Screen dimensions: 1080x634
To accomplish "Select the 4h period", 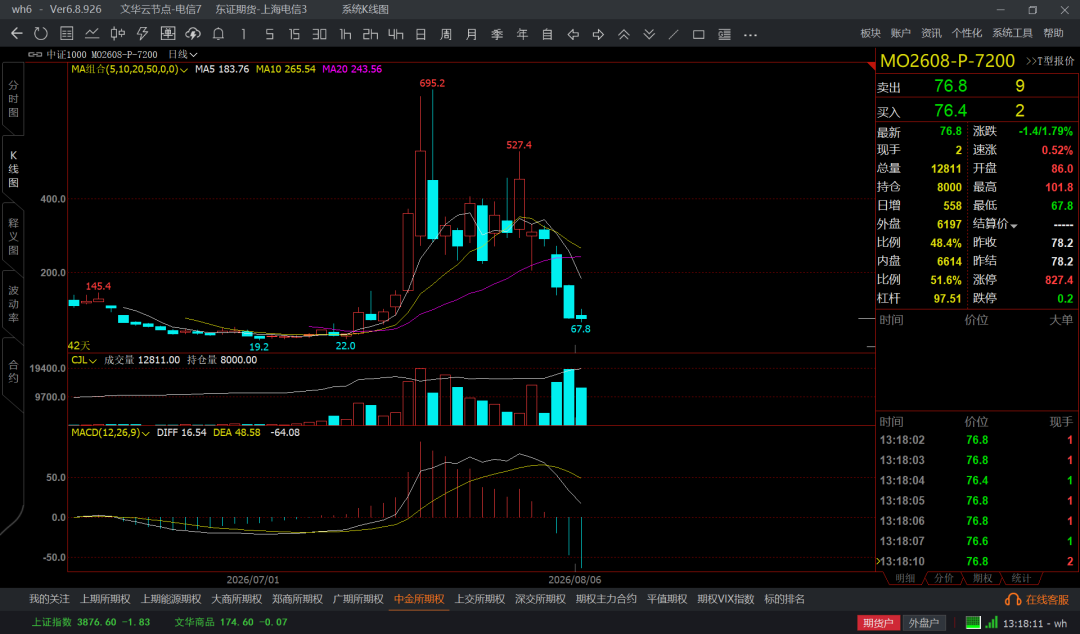I will (395, 34).
